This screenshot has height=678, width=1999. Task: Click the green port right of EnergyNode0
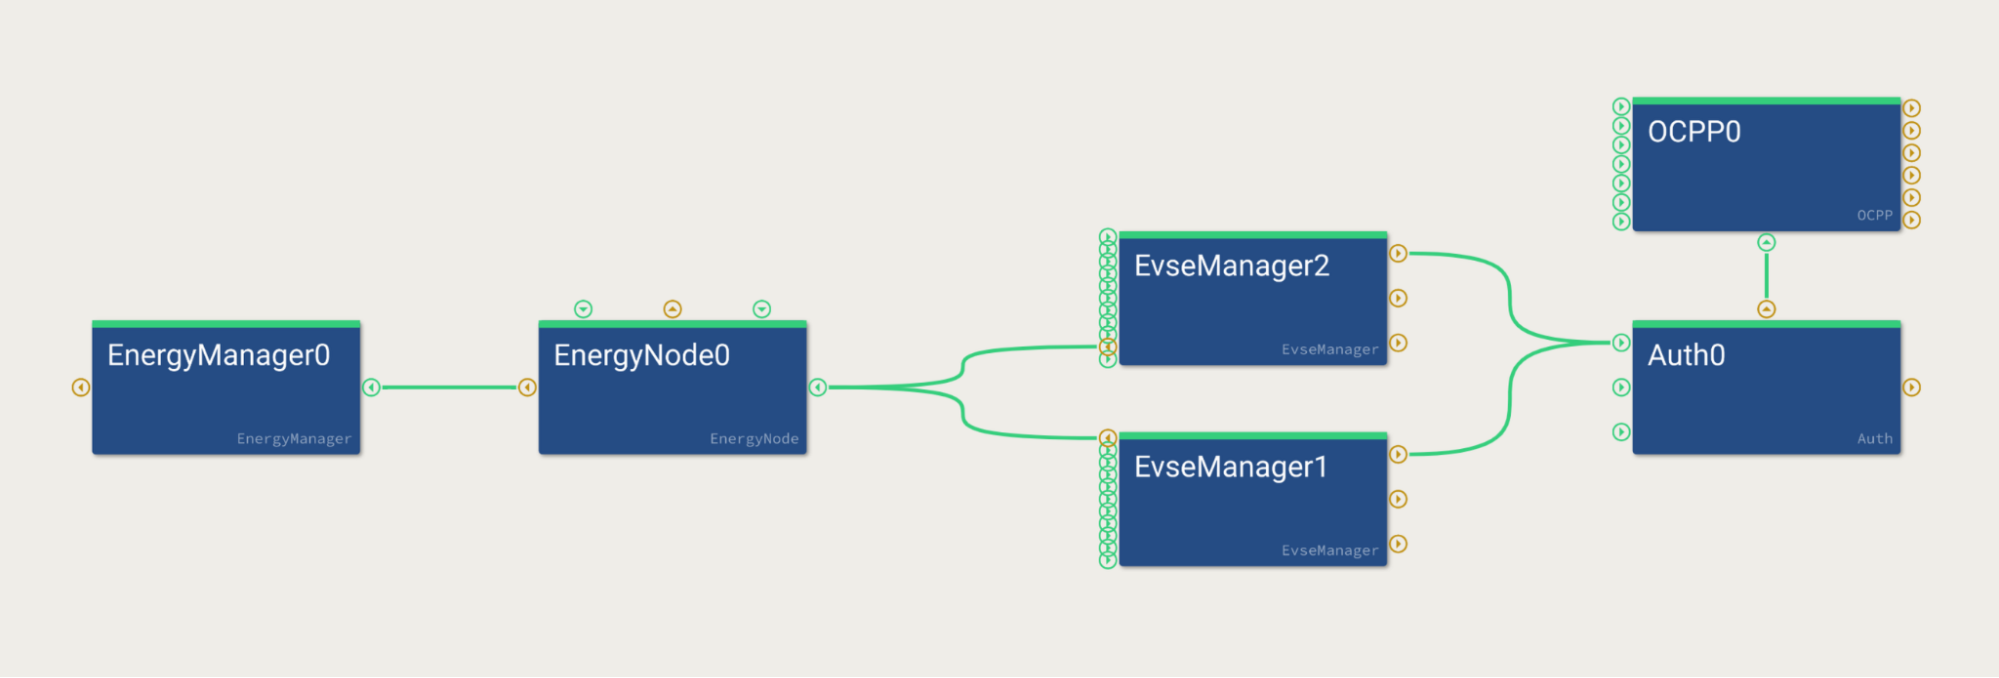[x=818, y=387]
